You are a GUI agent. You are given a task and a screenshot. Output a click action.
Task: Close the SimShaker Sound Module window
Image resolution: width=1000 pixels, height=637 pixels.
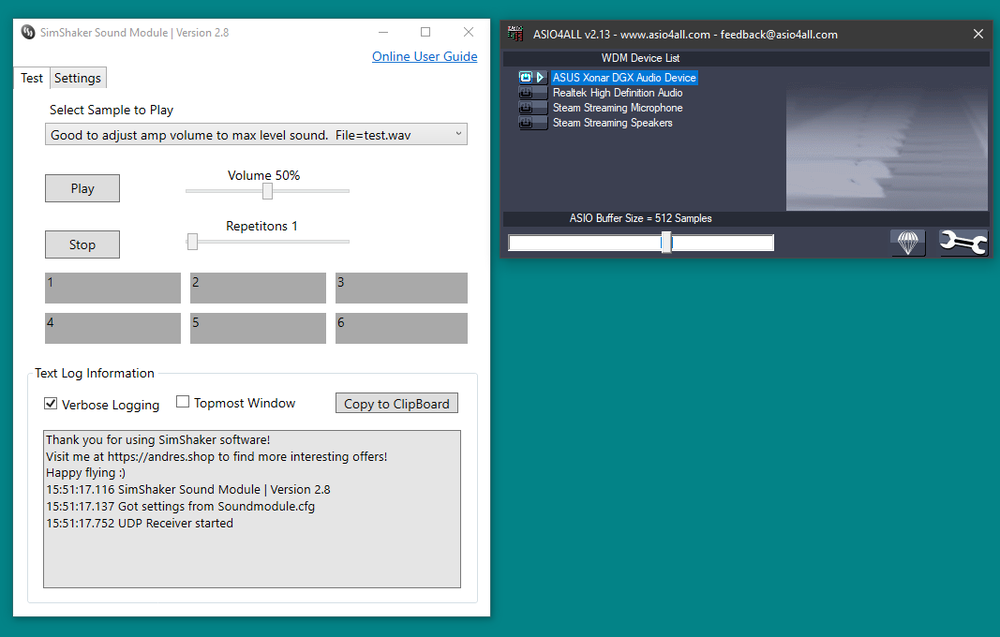coord(469,32)
